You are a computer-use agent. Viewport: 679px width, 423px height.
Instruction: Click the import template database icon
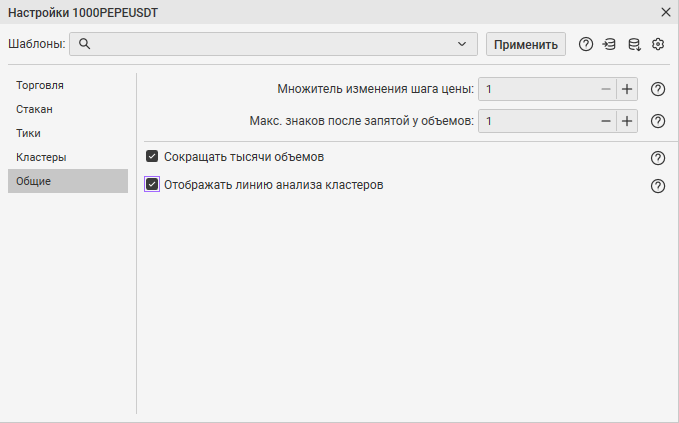click(609, 44)
